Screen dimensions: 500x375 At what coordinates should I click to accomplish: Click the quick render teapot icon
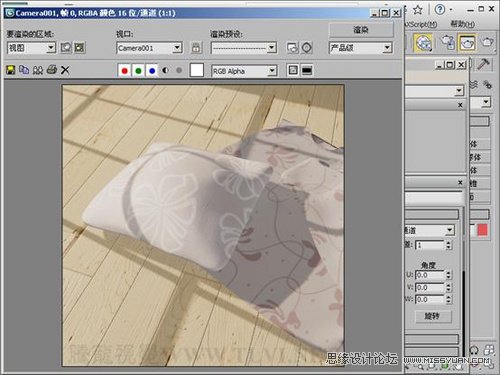487,42
